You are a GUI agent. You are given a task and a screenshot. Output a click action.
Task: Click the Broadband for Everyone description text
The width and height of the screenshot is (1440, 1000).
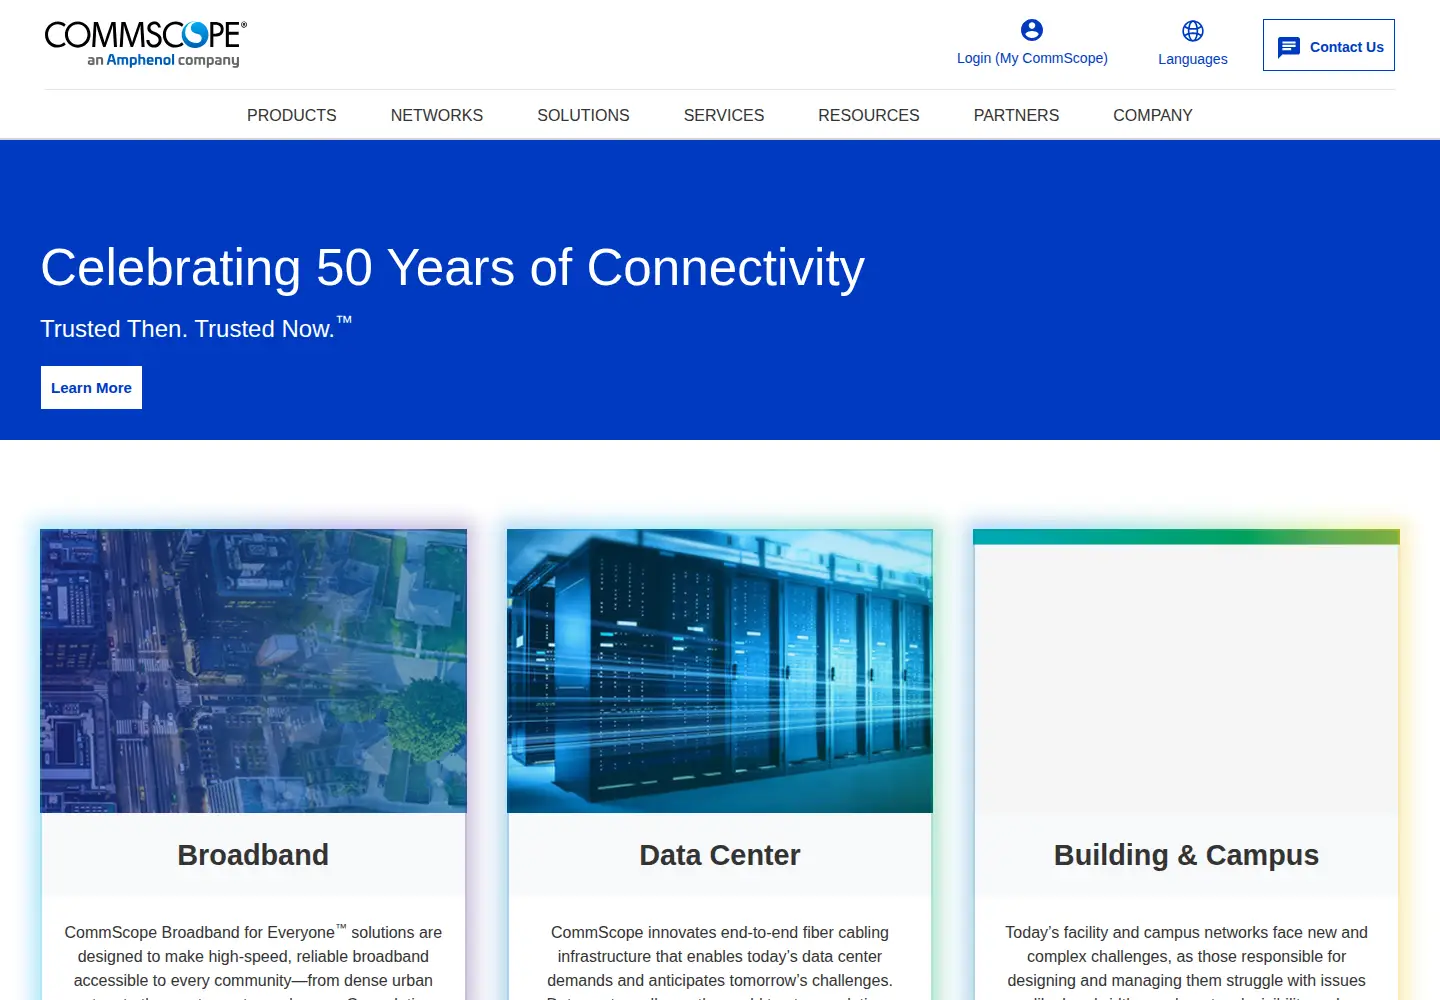click(253, 960)
